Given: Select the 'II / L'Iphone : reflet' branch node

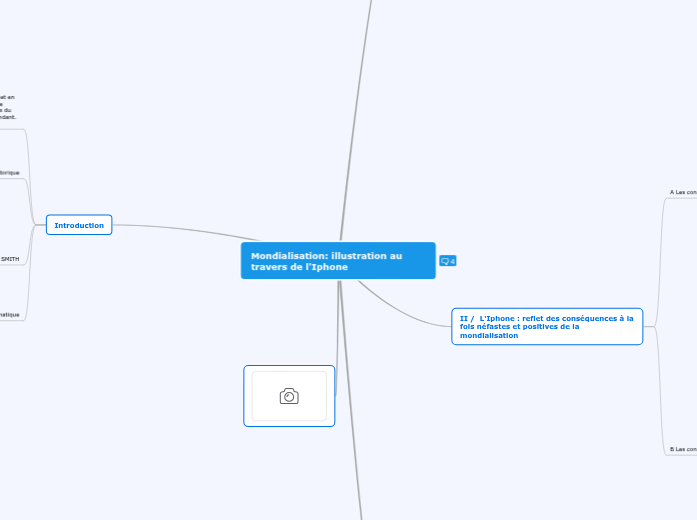Looking at the screenshot, I should [x=546, y=327].
